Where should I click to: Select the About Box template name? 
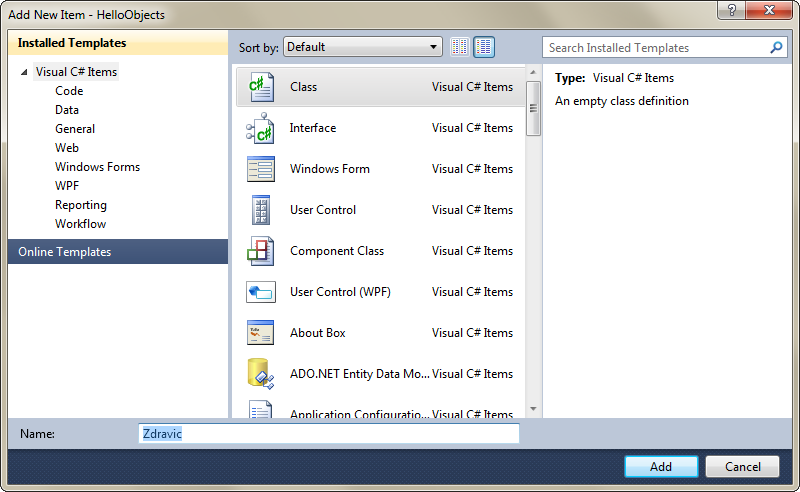(x=318, y=333)
